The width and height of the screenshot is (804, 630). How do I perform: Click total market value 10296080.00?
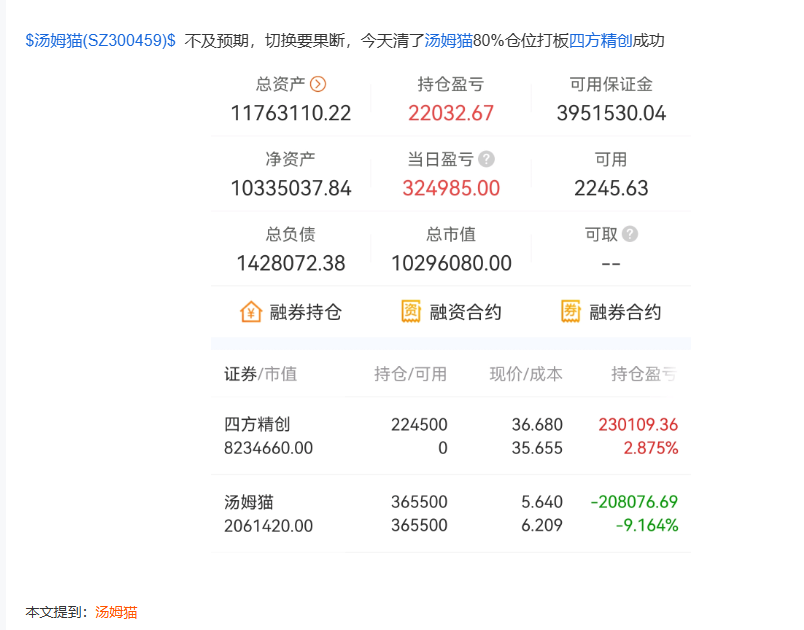coord(451,263)
